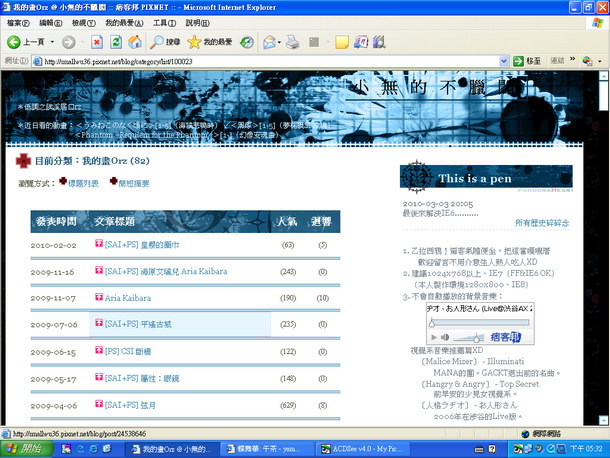Open the 2010-02-02 [SAI+PS] post link

point(142,245)
